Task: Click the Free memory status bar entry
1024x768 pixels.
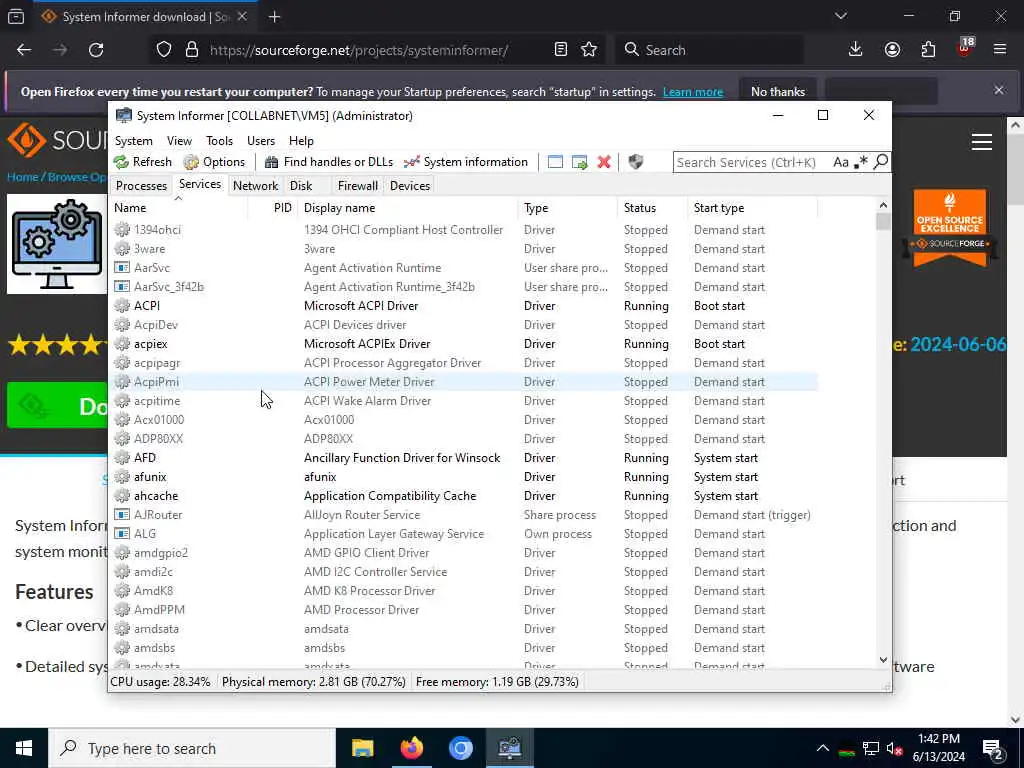Action: pyautogui.click(x=497, y=682)
